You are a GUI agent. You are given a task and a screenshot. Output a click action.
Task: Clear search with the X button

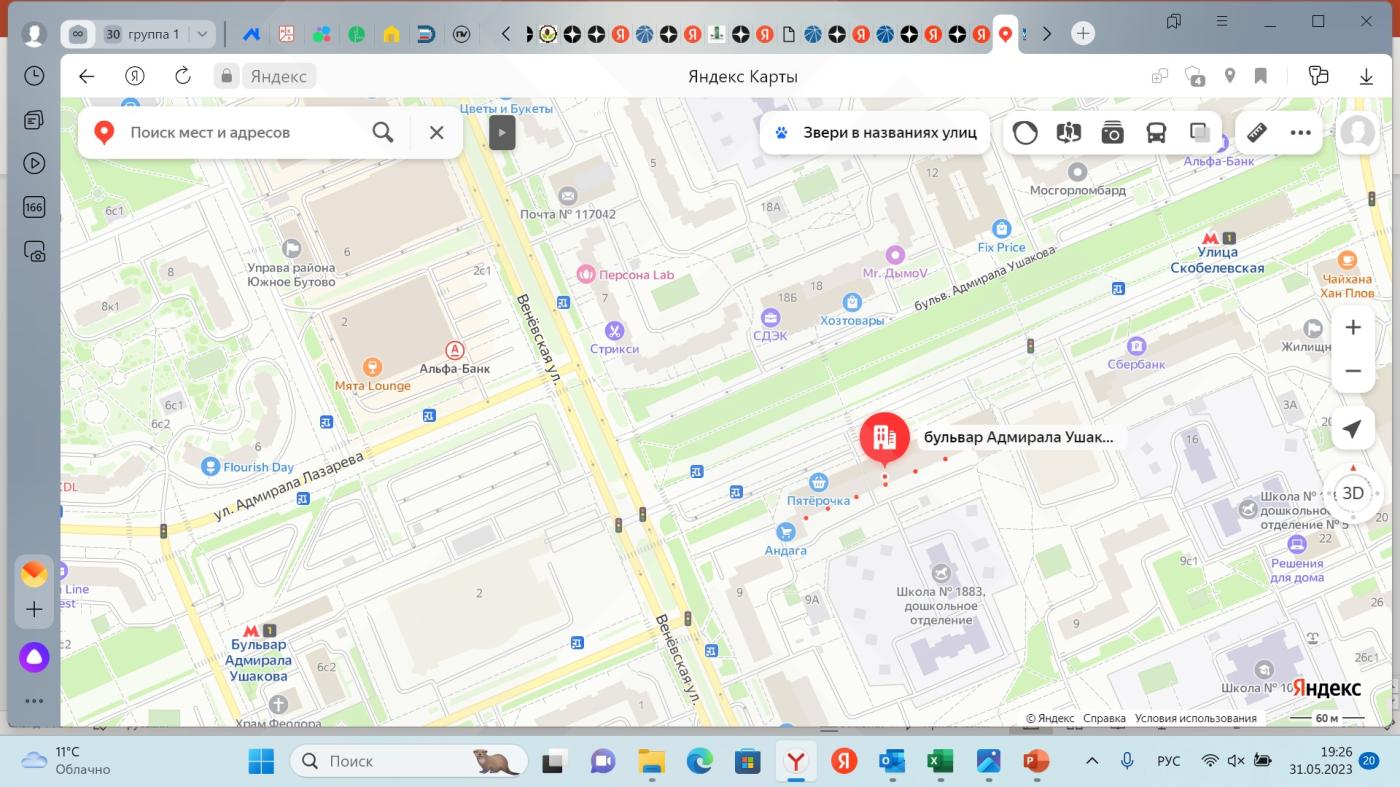coord(436,132)
